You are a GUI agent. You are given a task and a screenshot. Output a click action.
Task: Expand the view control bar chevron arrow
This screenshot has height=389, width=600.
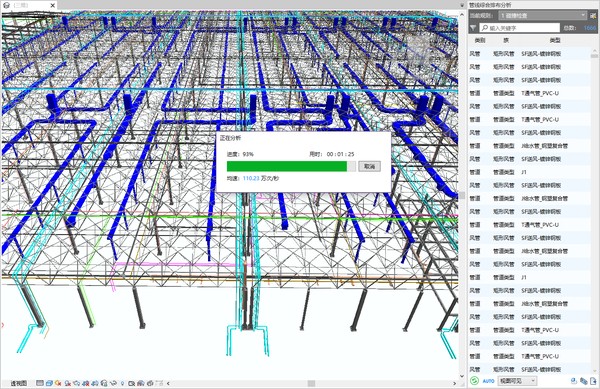[x=168, y=383]
